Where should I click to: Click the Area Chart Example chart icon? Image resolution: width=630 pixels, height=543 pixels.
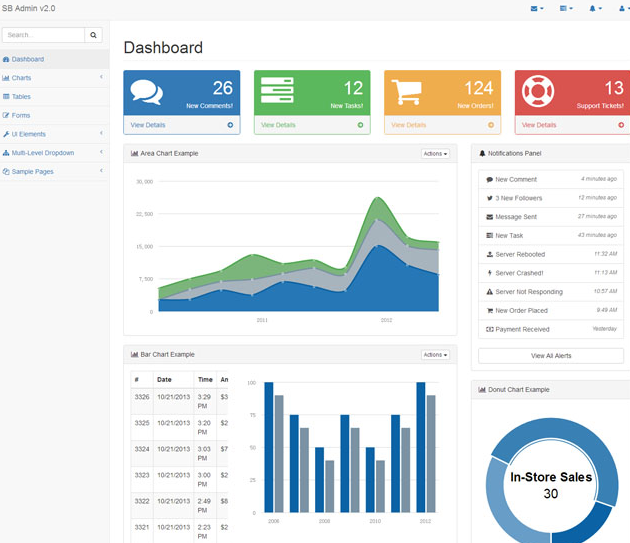[134, 154]
